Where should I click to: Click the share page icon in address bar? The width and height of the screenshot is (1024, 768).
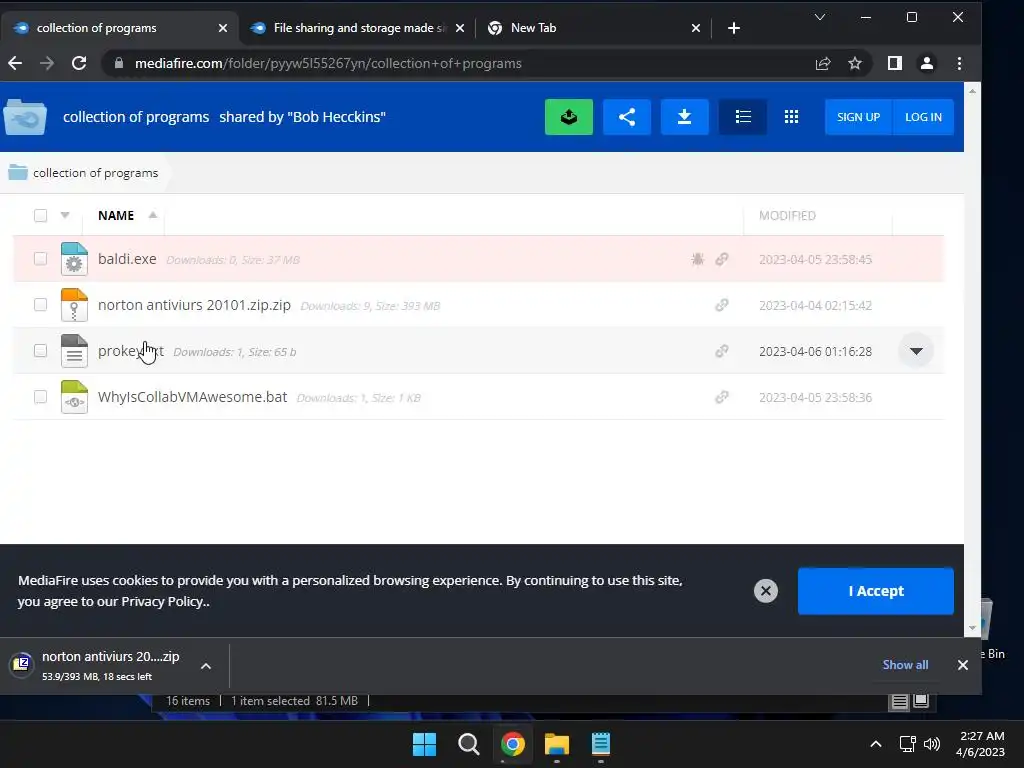pos(823,63)
